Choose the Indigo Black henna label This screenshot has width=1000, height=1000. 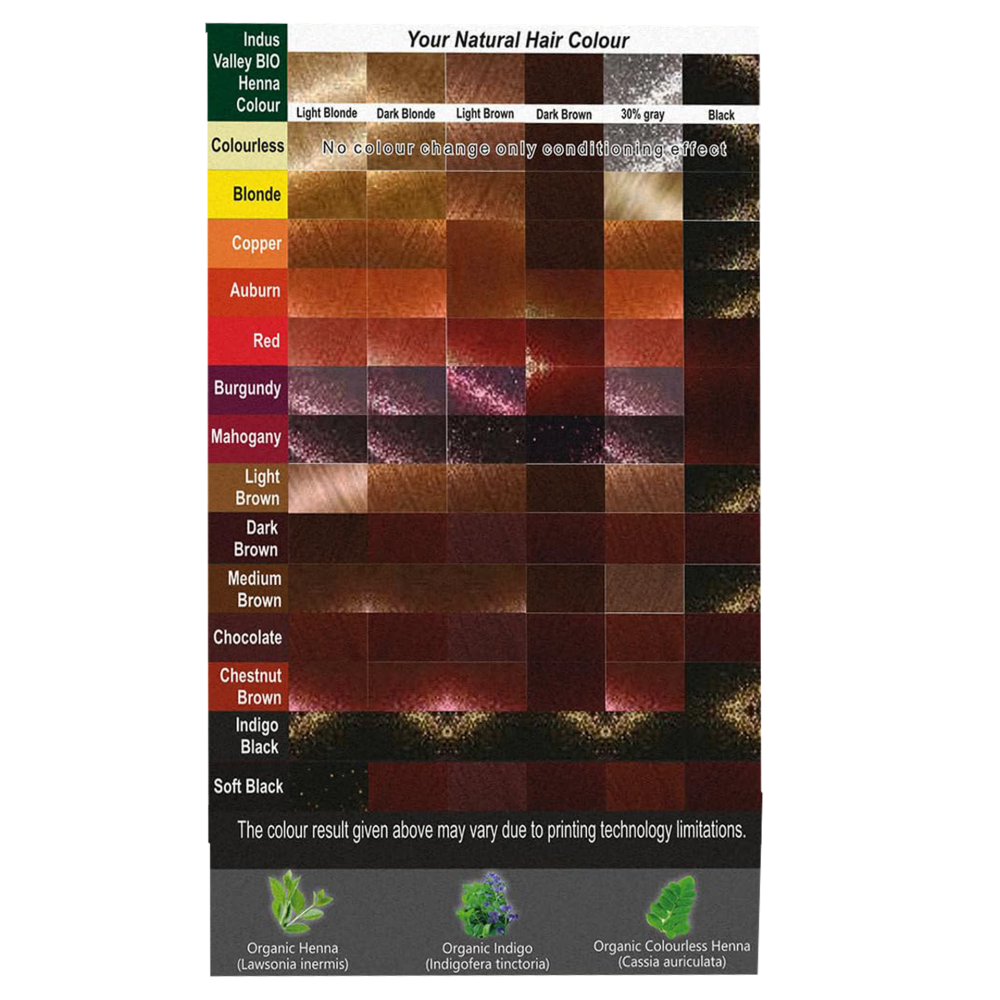pyautogui.click(x=247, y=736)
